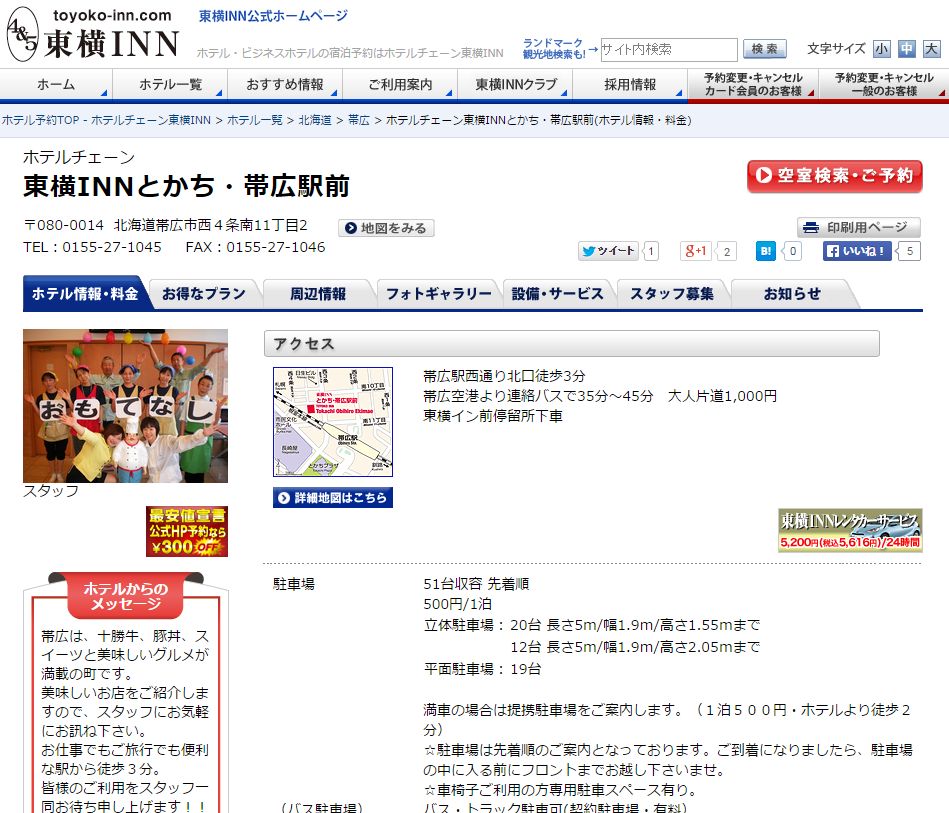Click the Toyoko Inn logo
Image resolution: width=949 pixels, height=813 pixels.
[93, 35]
